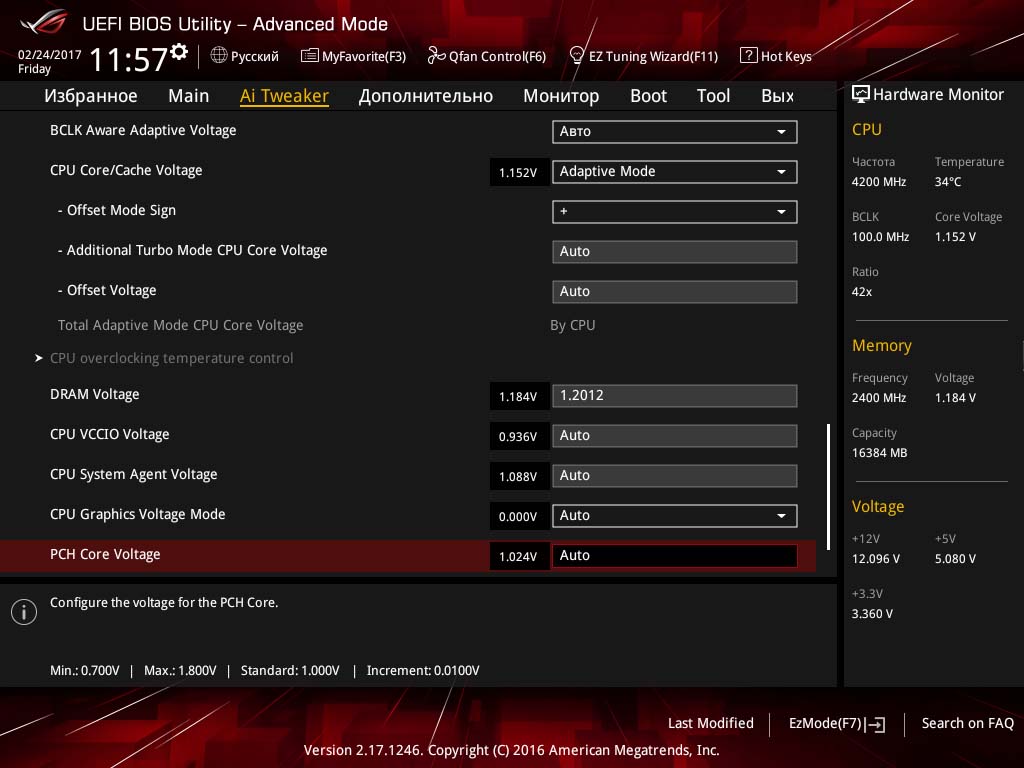Image resolution: width=1024 pixels, height=768 pixels.
Task: Click the Total Adaptive Mode CPU Core Voltage label
Action: [x=180, y=325]
